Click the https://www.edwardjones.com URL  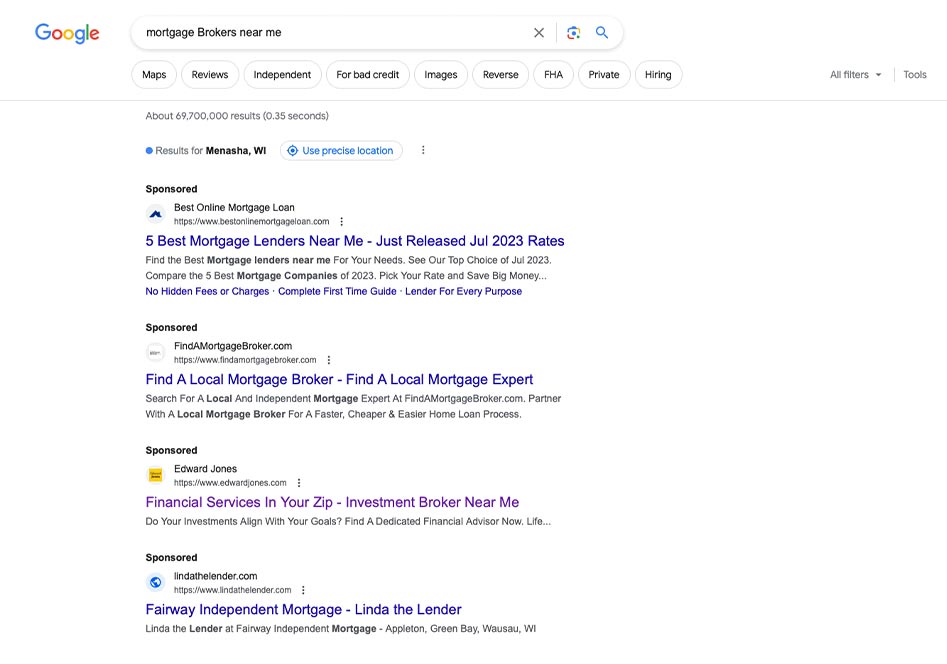[x=230, y=483]
